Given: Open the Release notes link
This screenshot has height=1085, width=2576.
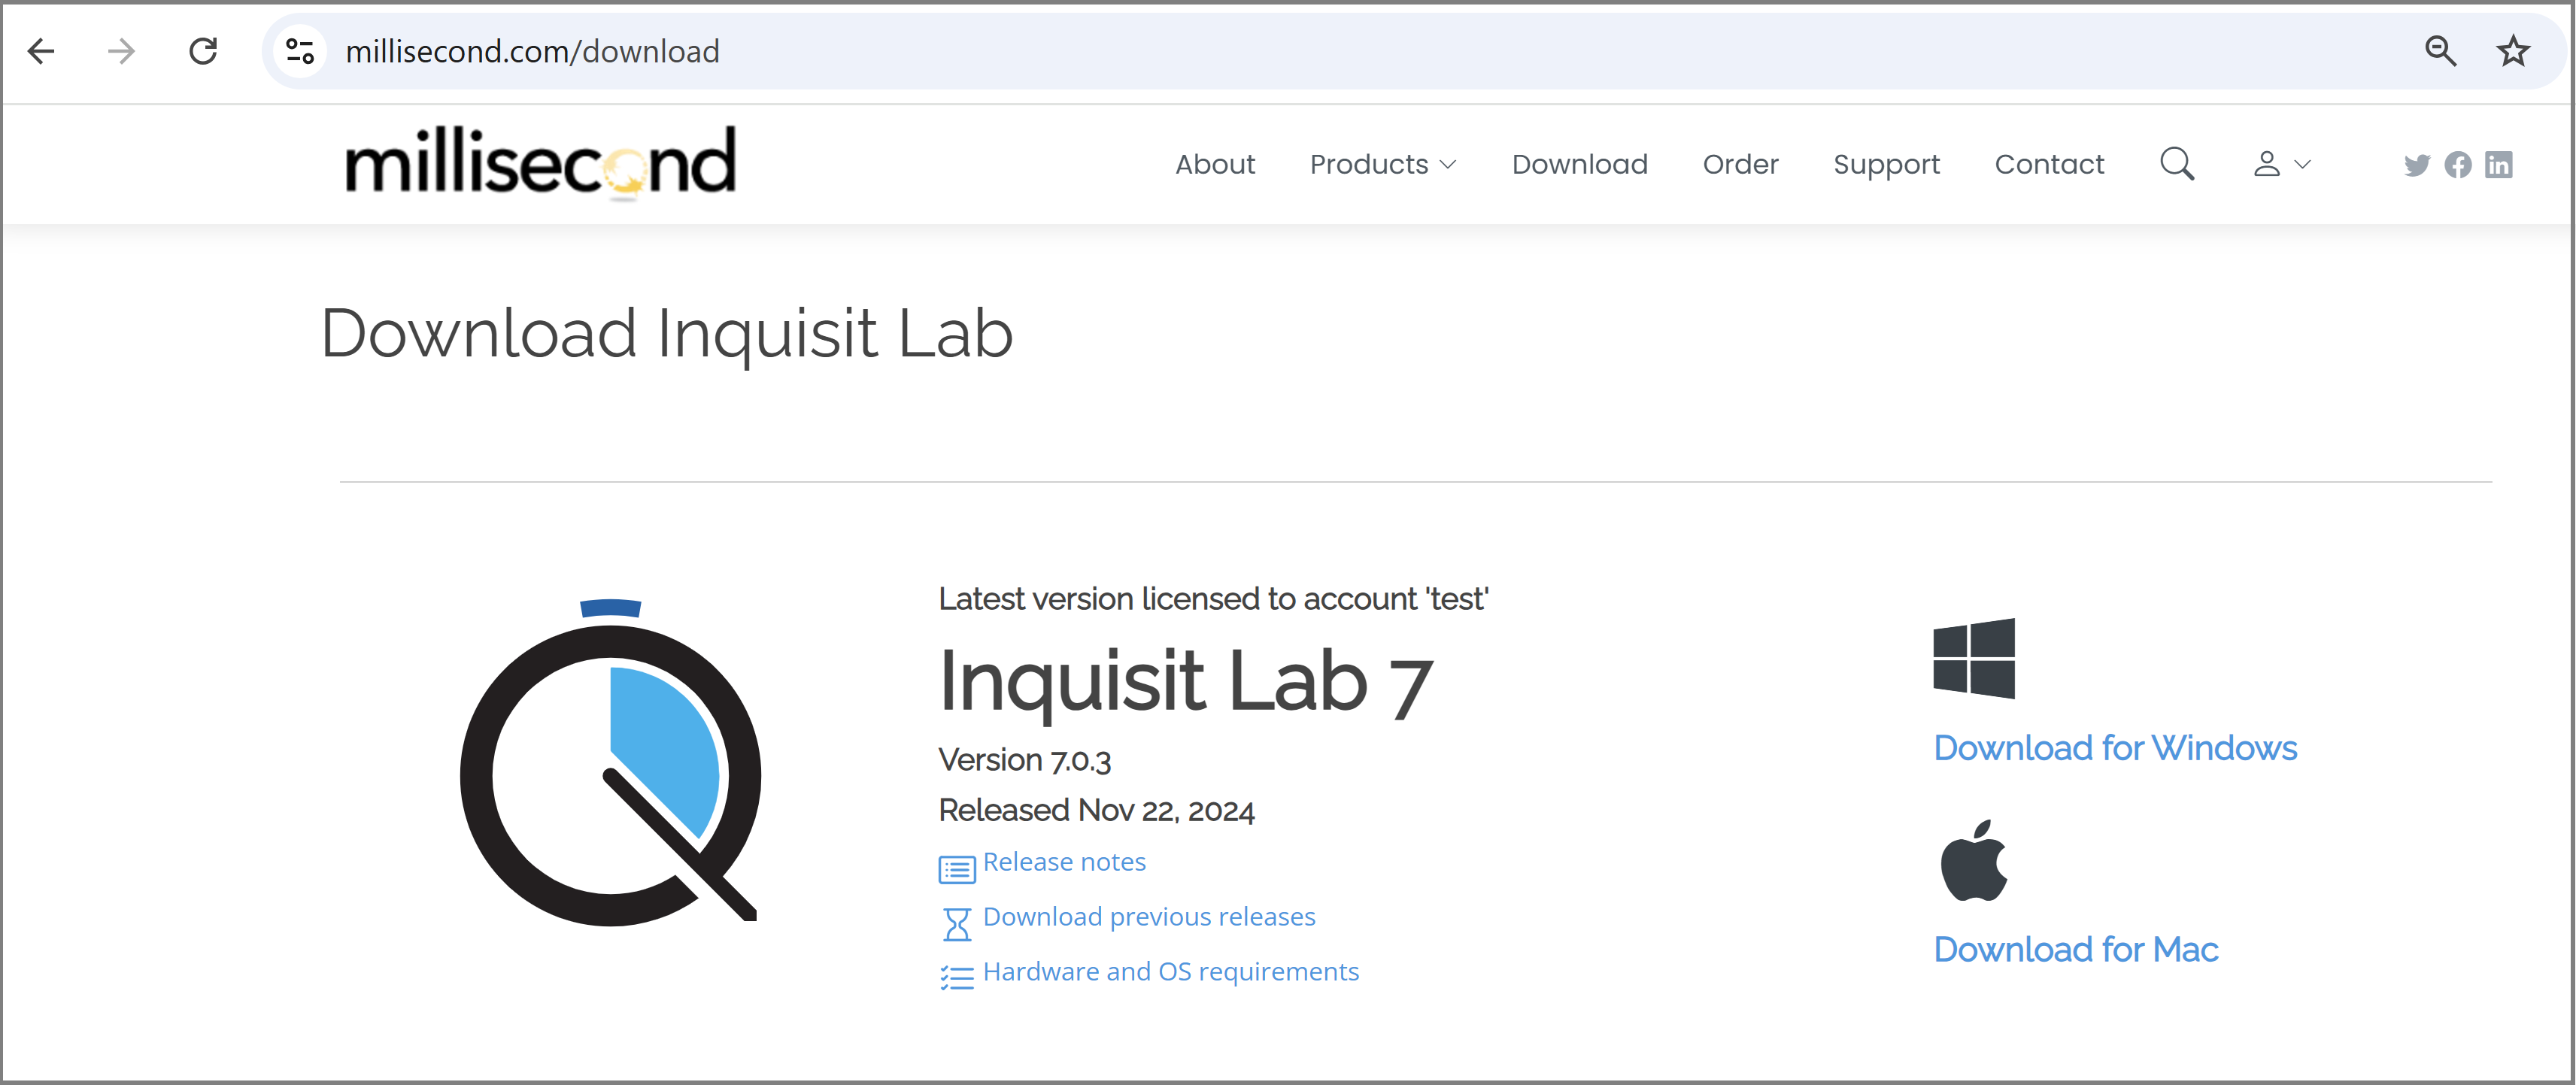Looking at the screenshot, I should click(x=1064, y=862).
